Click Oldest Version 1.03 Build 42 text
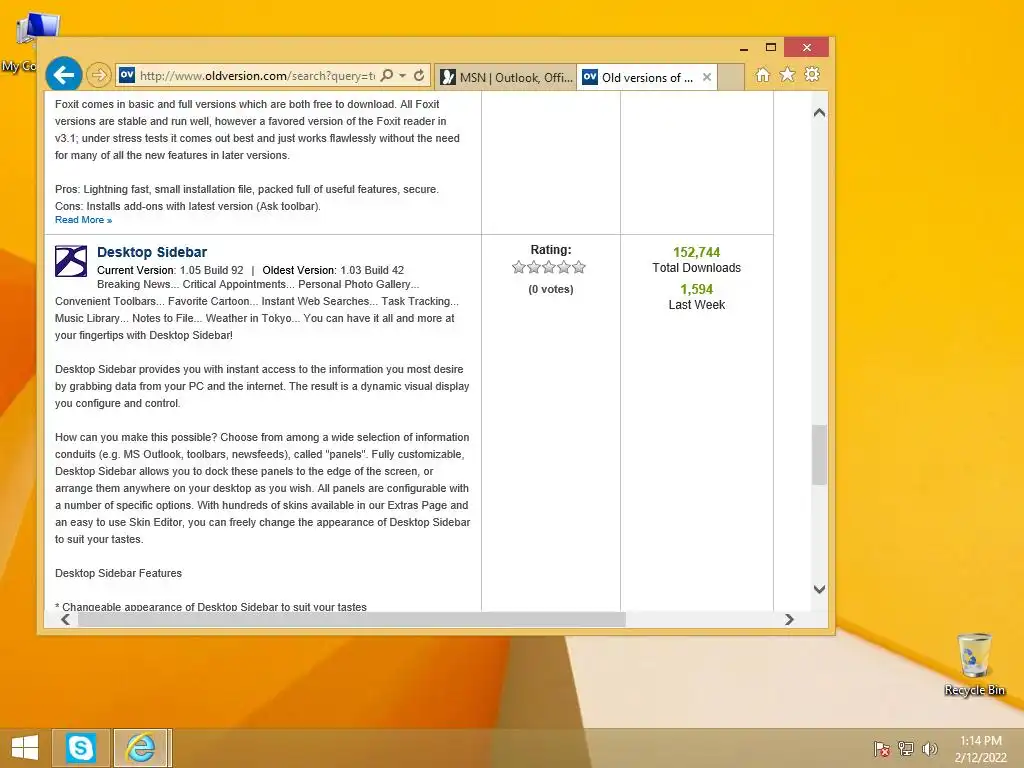The image size is (1024, 768). pos(333,270)
